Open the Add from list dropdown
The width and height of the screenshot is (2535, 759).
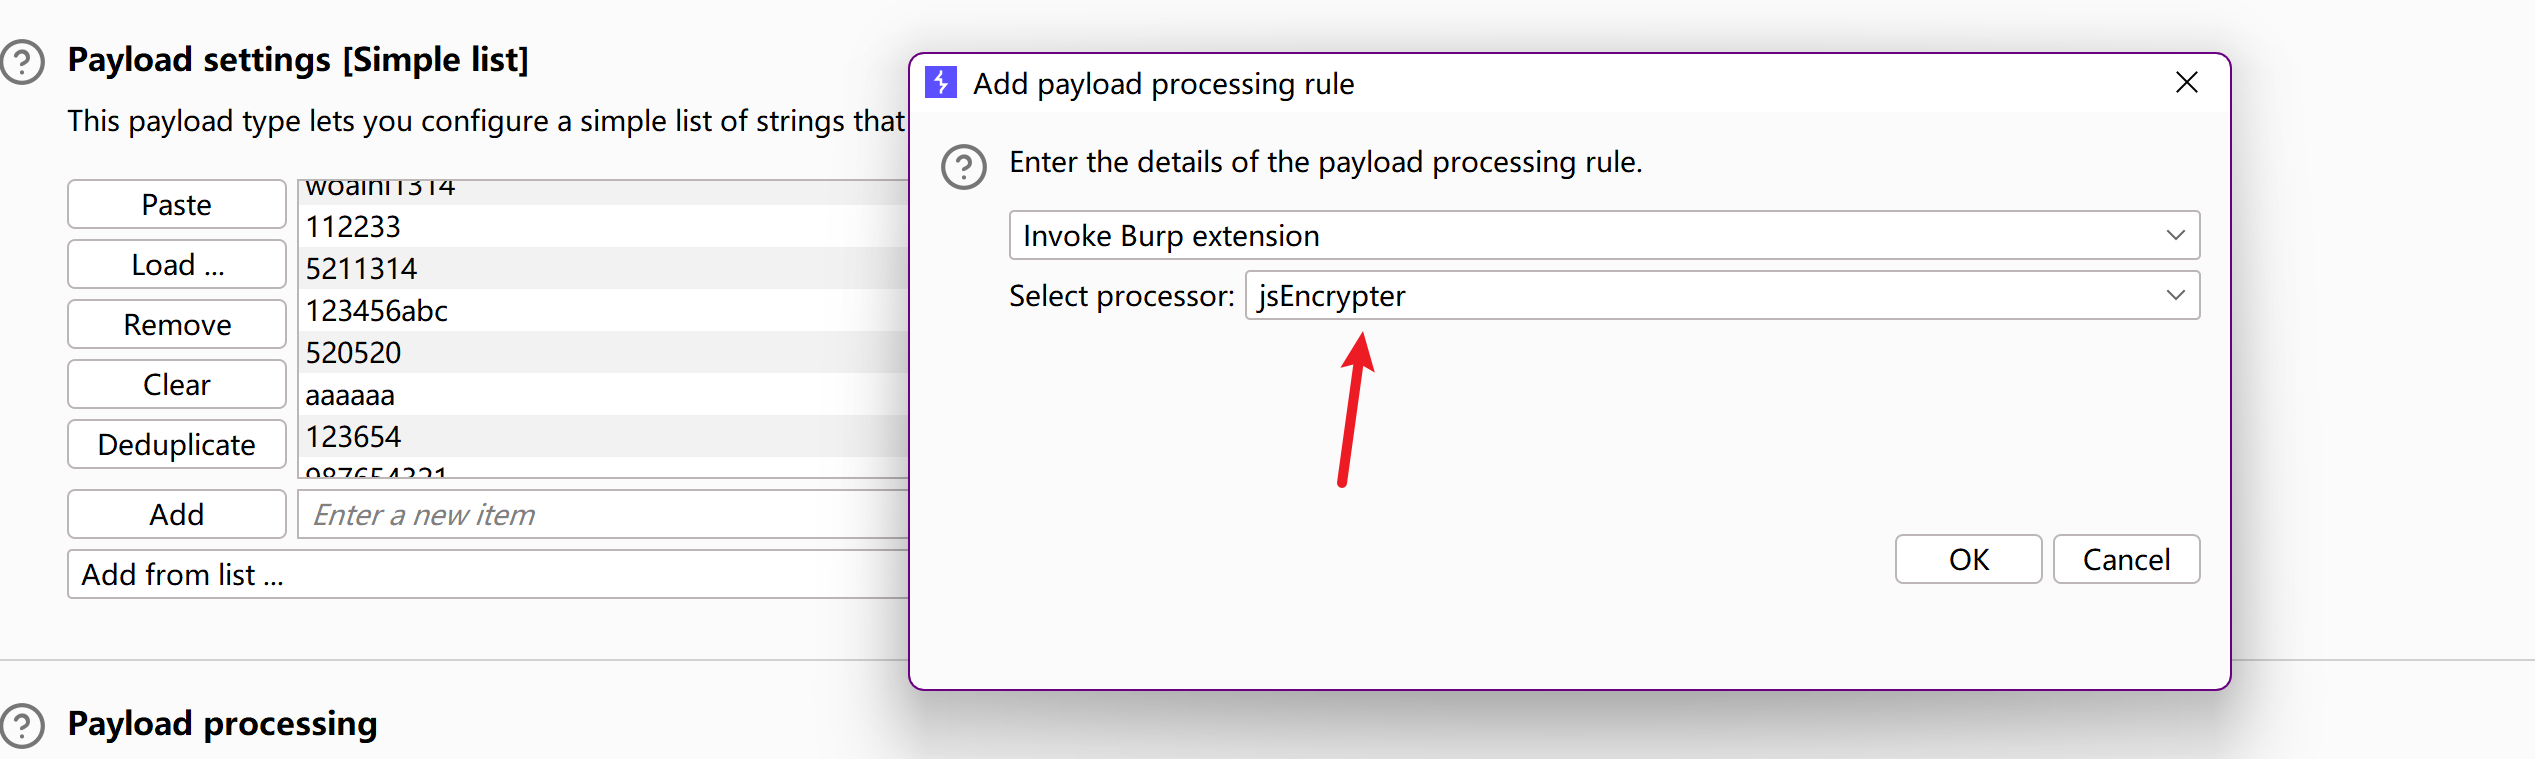pyautogui.click(x=487, y=575)
